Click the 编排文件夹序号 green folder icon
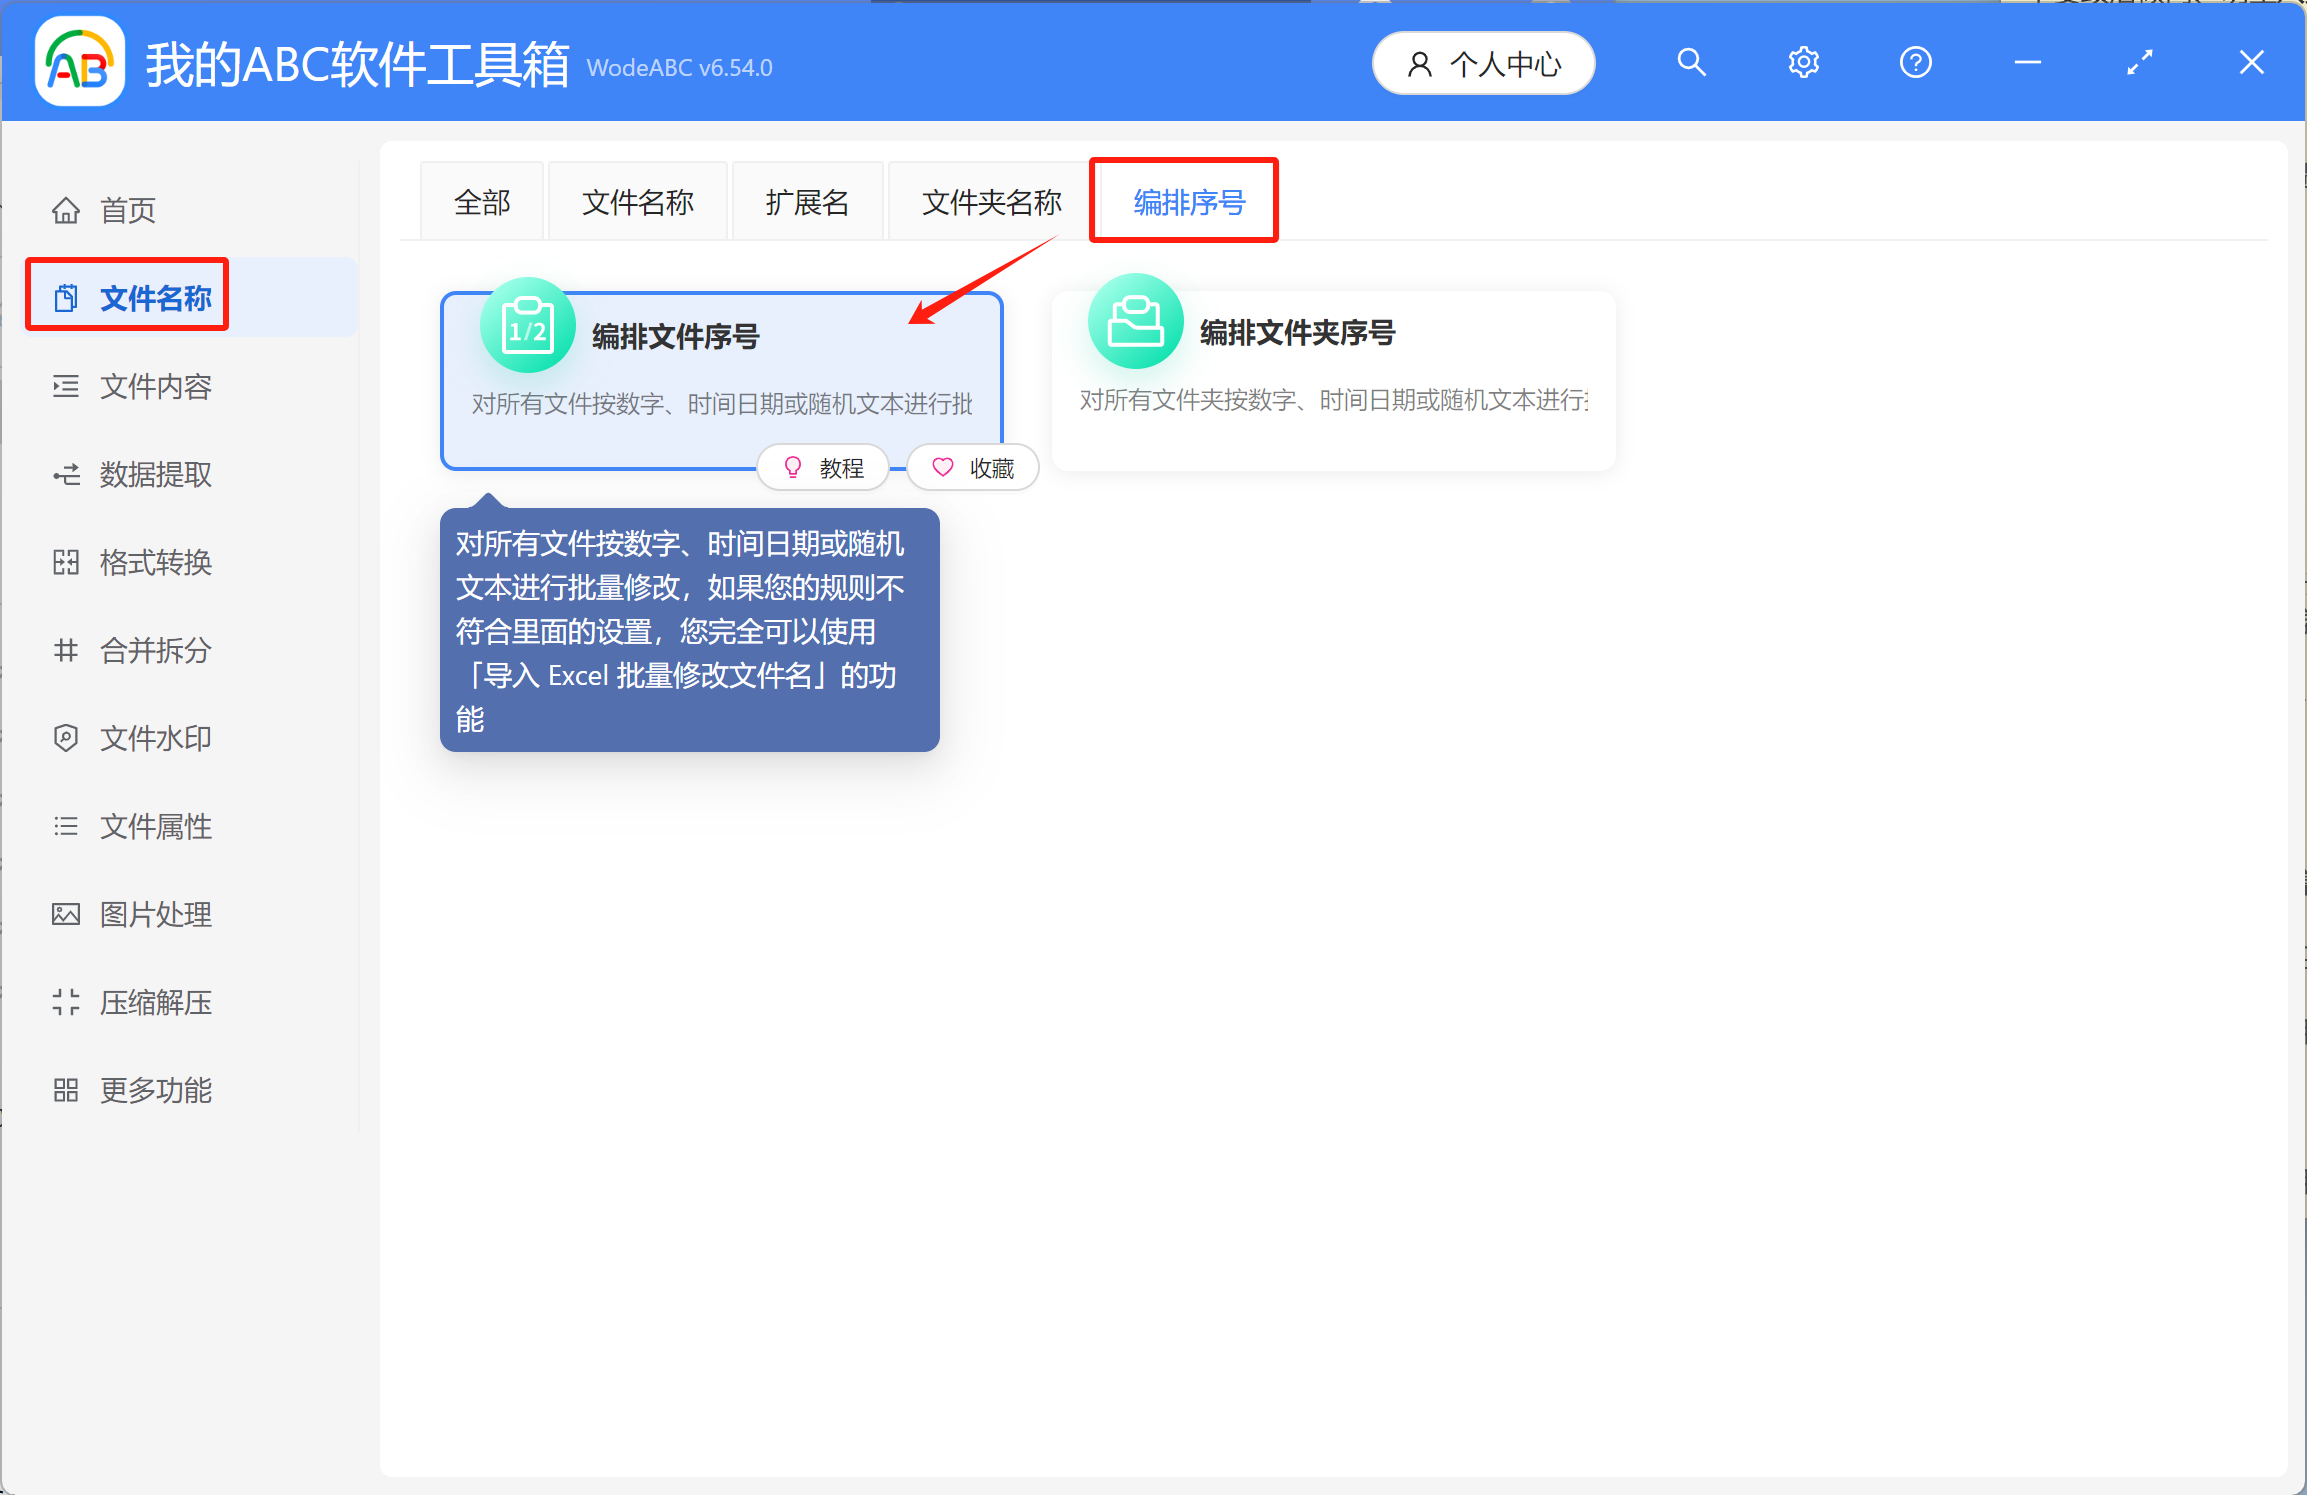Screen dimensions: 2307x1495 pos(1135,322)
